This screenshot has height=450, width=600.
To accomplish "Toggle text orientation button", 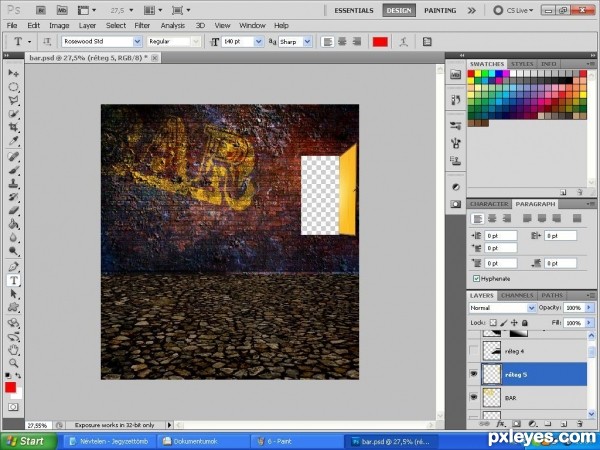I will point(47,42).
